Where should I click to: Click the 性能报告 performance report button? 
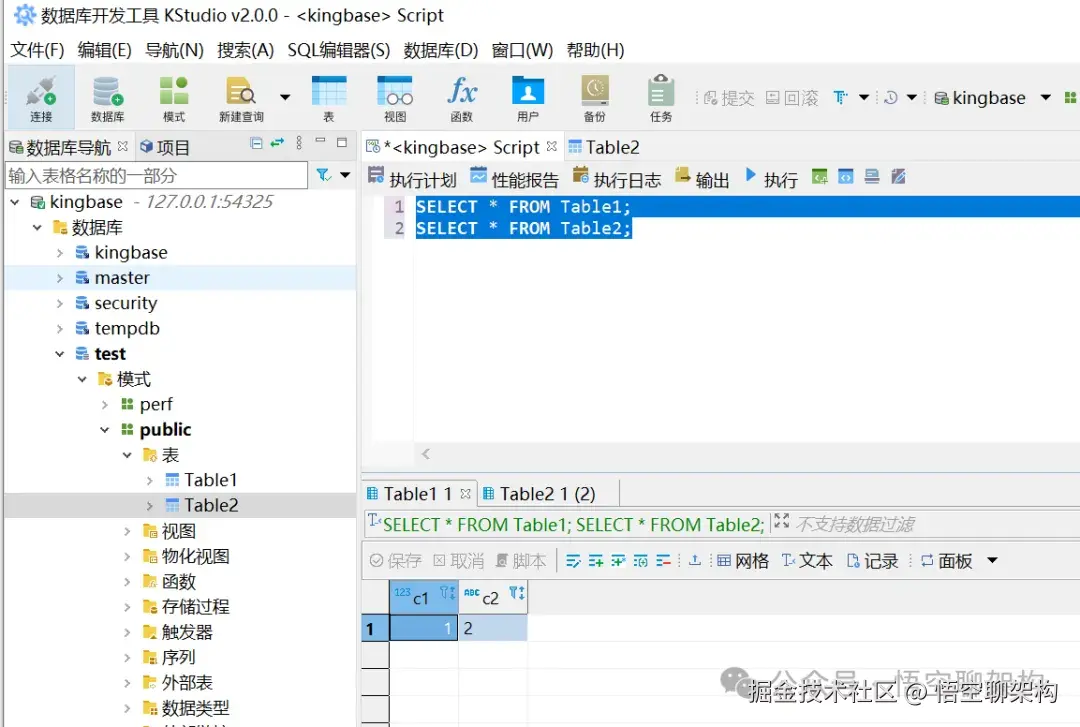click(x=515, y=178)
